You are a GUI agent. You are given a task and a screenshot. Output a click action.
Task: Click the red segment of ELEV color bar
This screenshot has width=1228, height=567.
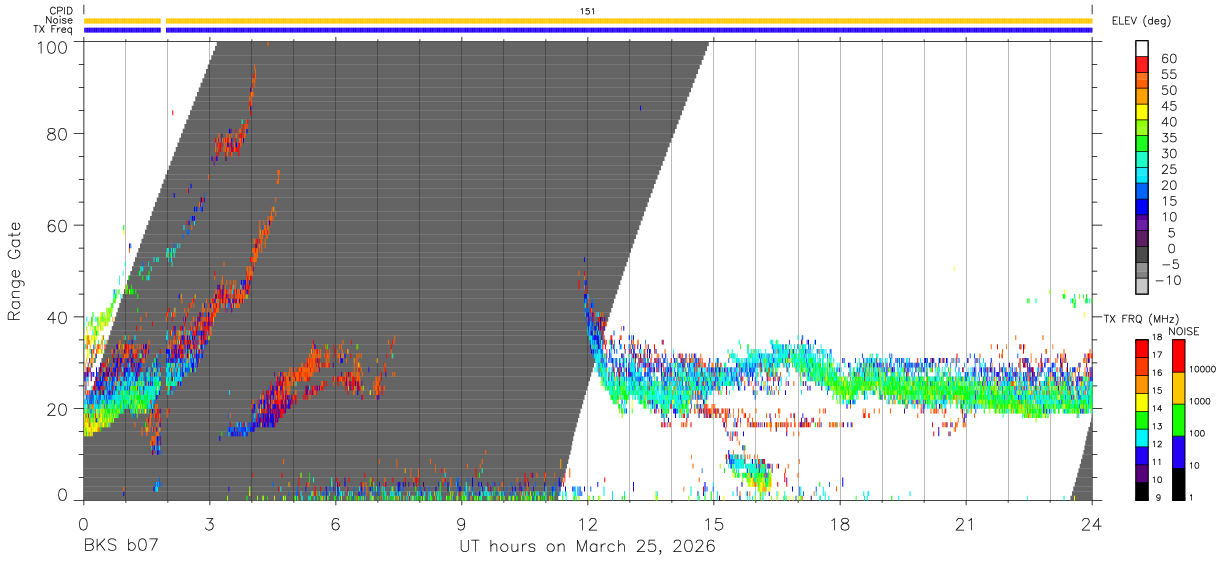point(1142,65)
